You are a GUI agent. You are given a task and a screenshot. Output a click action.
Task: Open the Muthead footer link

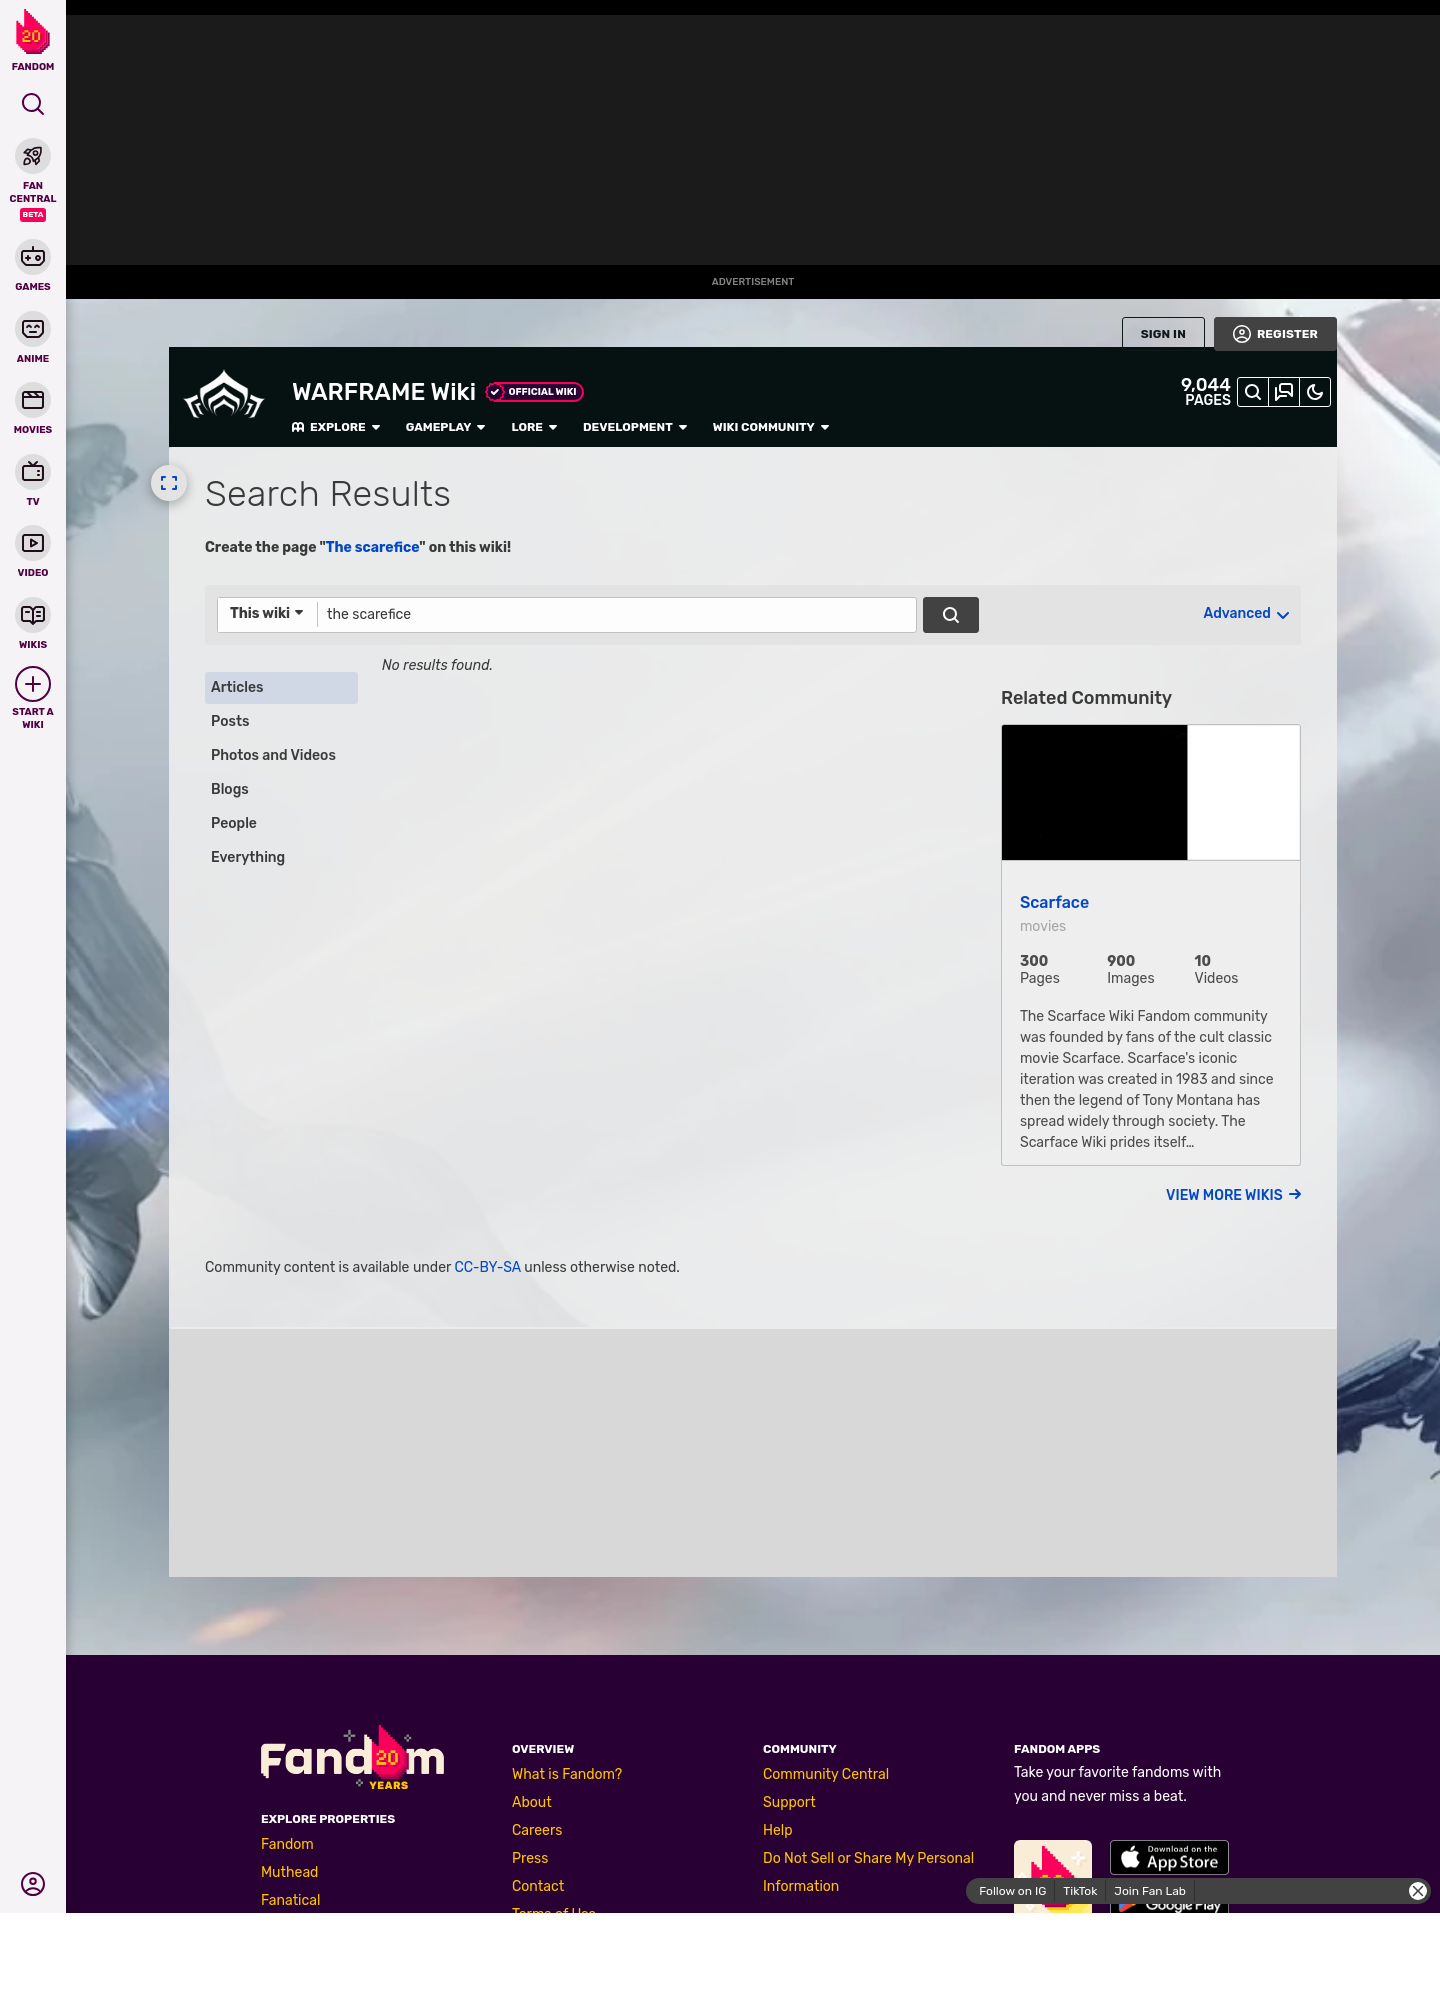coord(289,1872)
